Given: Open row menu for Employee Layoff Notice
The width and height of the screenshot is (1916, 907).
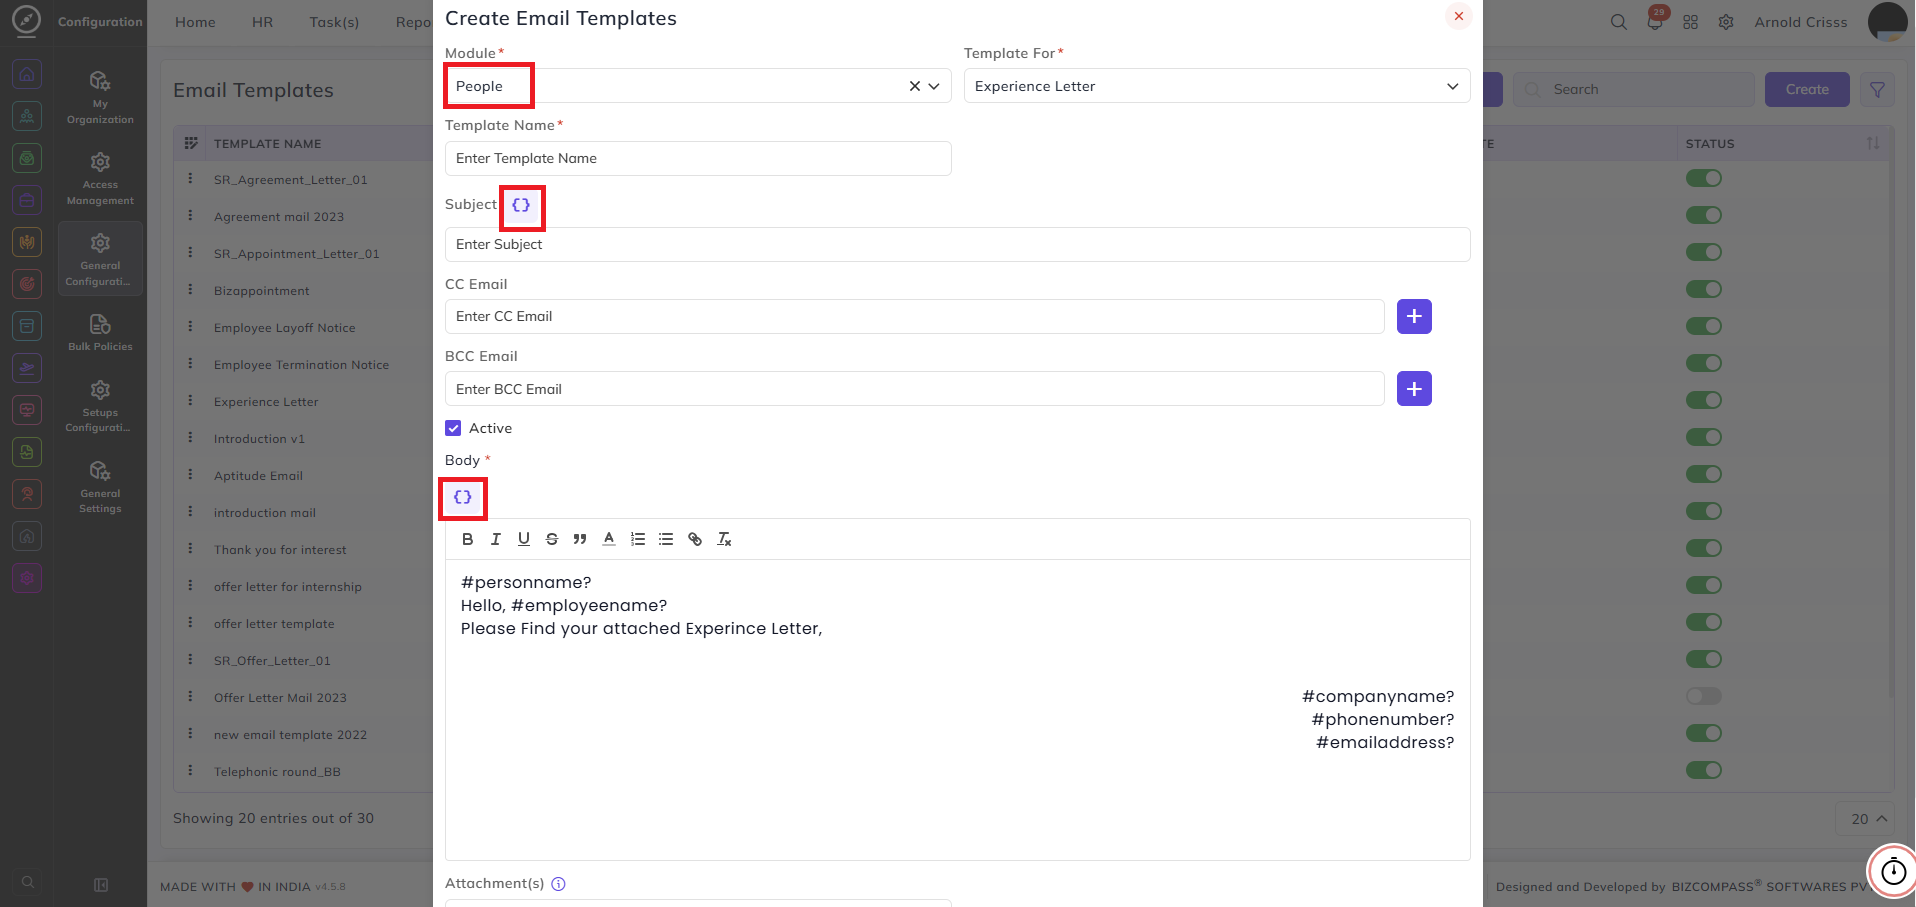Looking at the screenshot, I should click(x=190, y=326).
